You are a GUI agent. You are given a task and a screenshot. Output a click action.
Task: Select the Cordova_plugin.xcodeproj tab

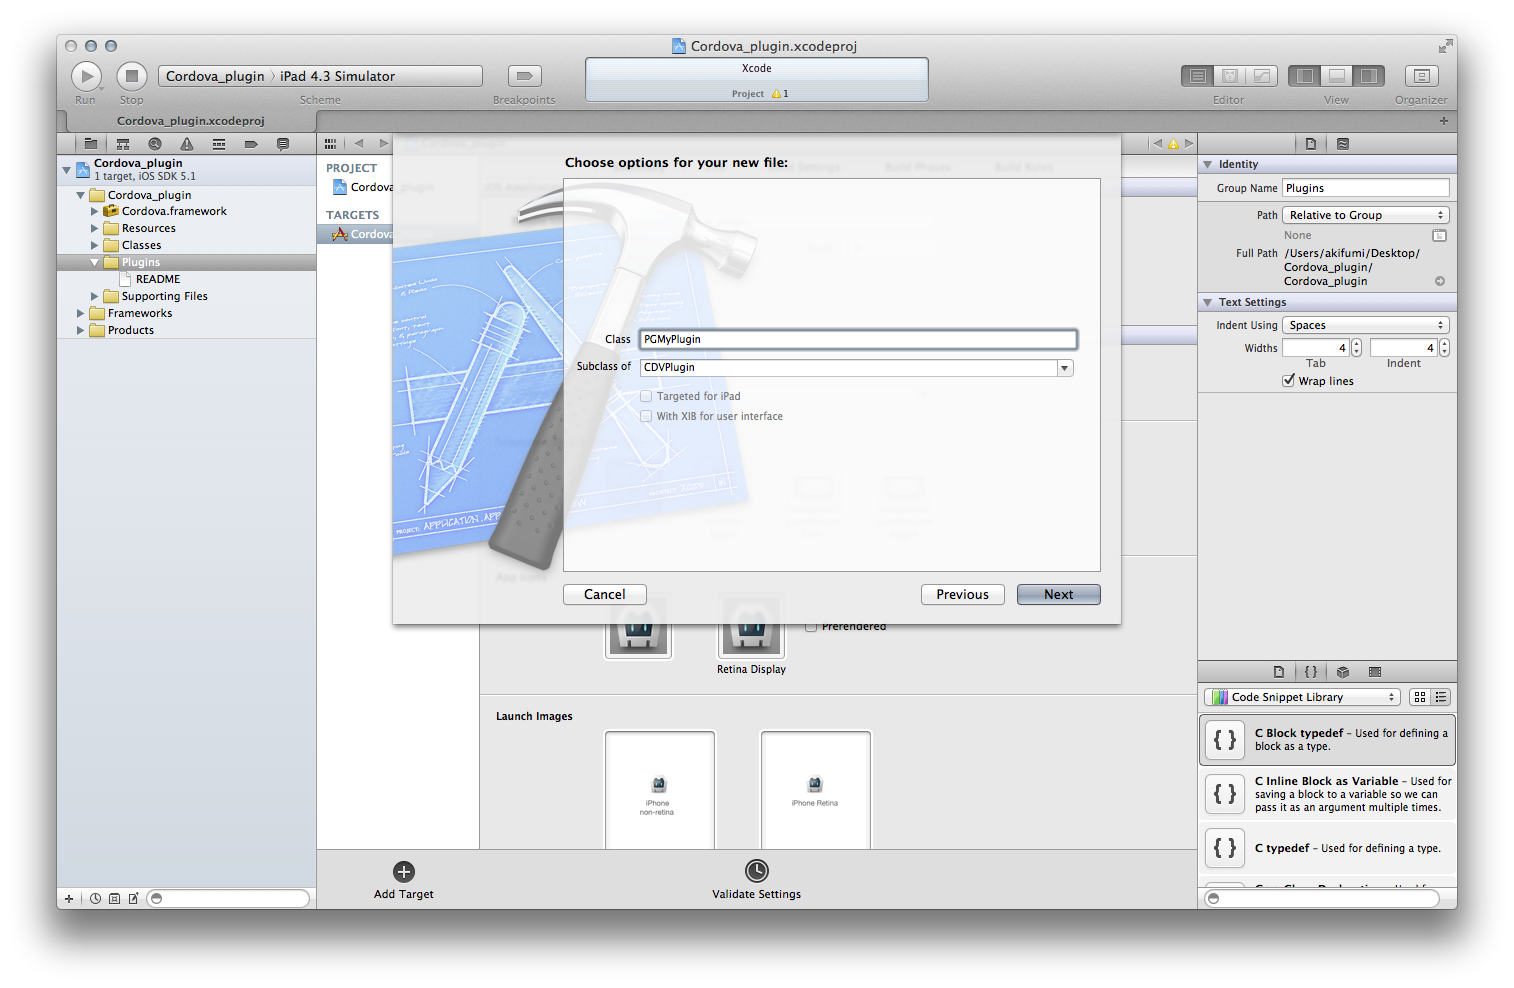pyautogui.click(x=190, y=121)
